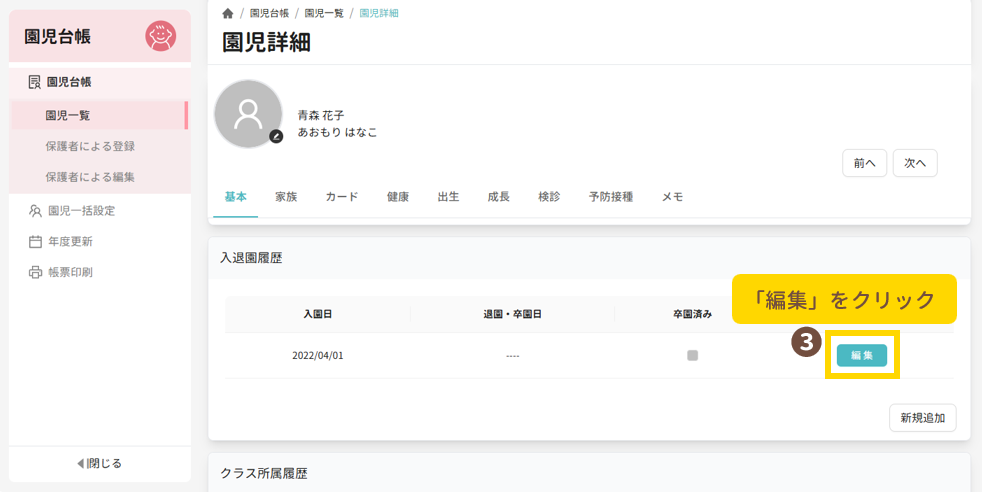Click the pink child face logo icon

[x=160, y=37]
